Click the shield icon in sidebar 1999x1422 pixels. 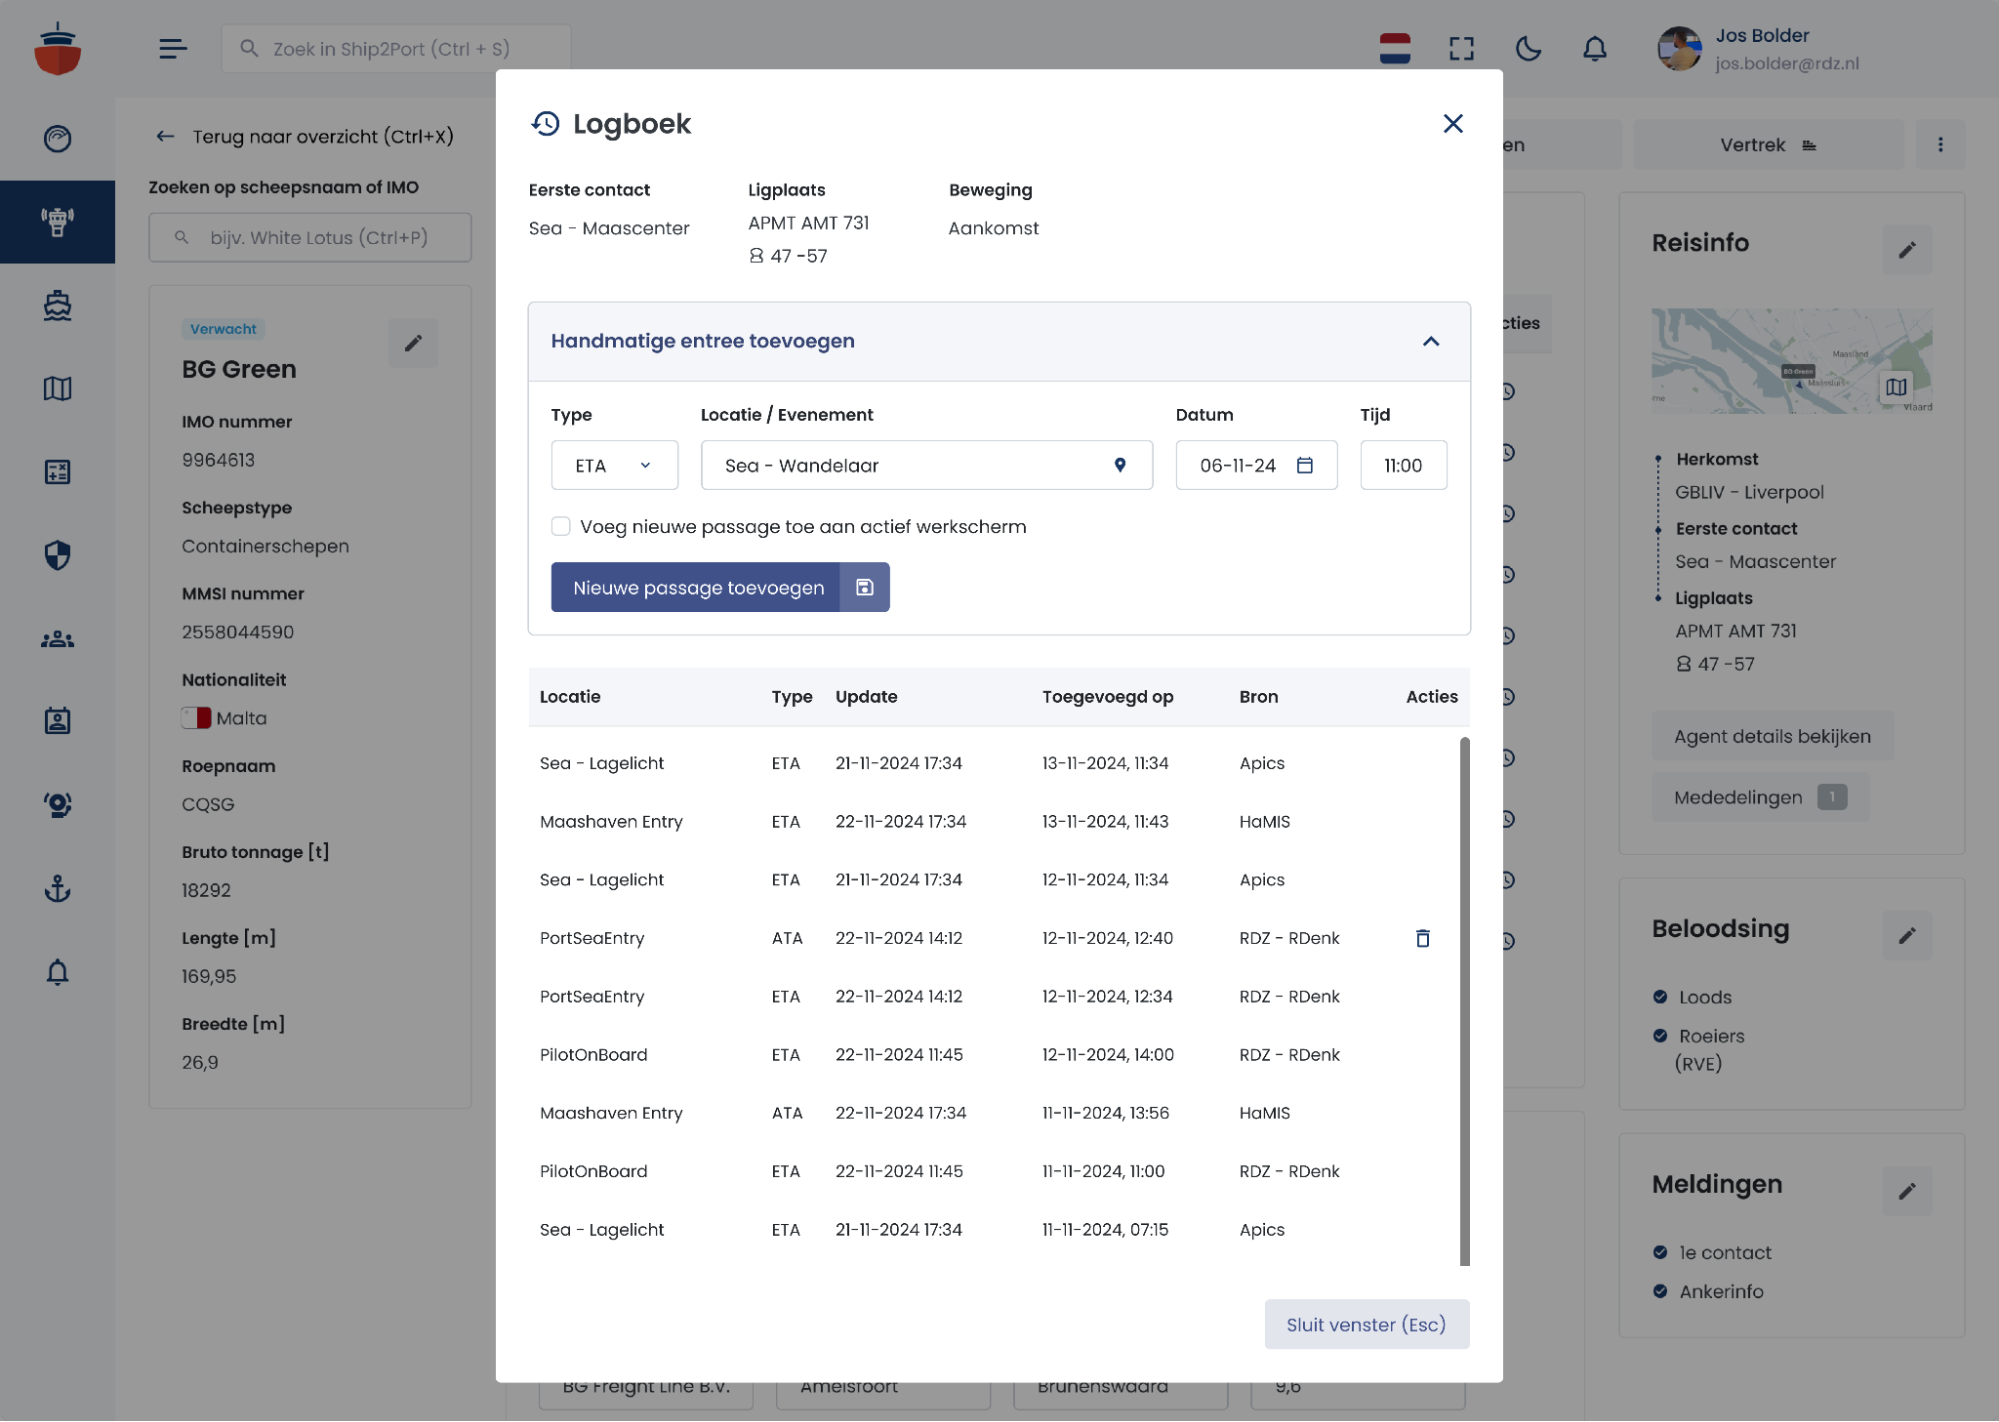point(57,555)
